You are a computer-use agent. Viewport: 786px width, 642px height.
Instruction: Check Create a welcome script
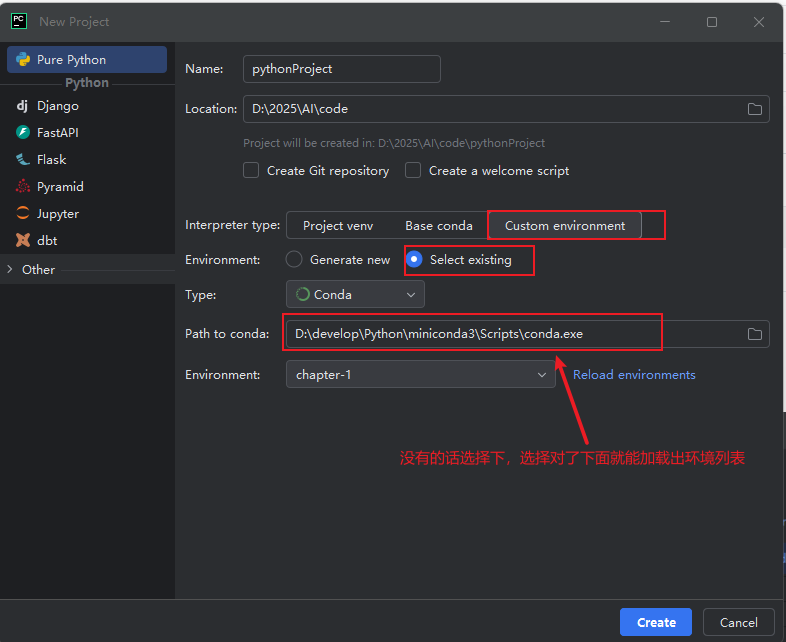click(413, 171)
